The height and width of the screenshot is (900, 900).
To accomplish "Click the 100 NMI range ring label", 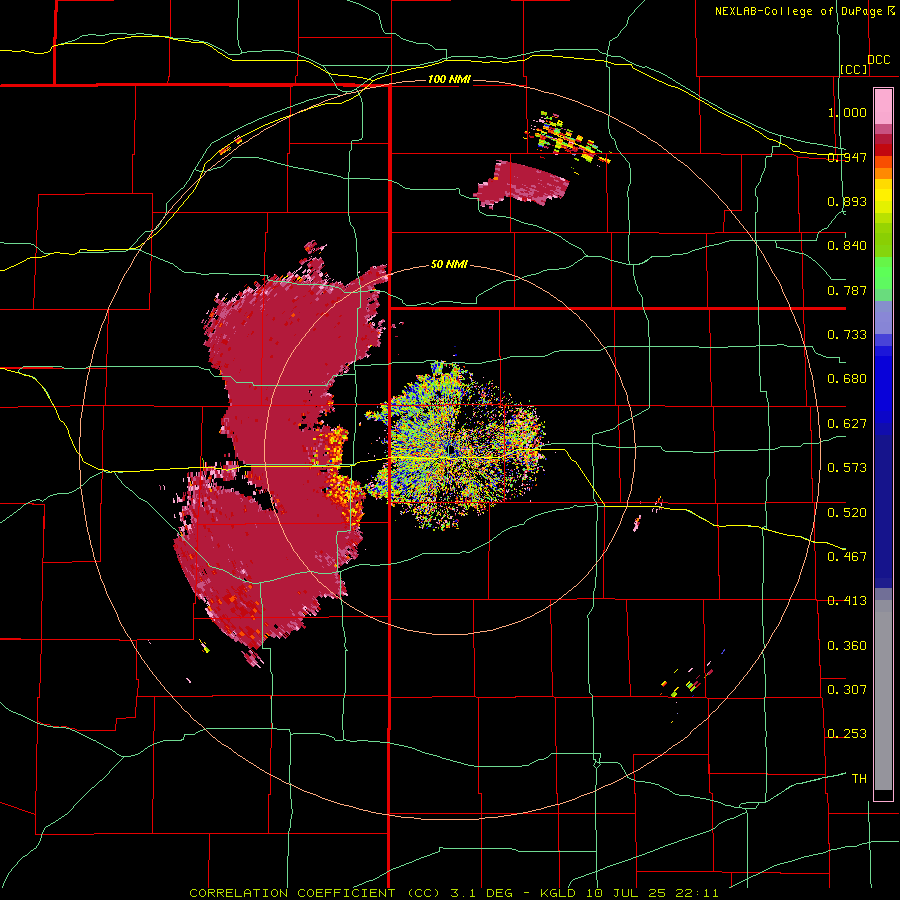I will 449,79.
